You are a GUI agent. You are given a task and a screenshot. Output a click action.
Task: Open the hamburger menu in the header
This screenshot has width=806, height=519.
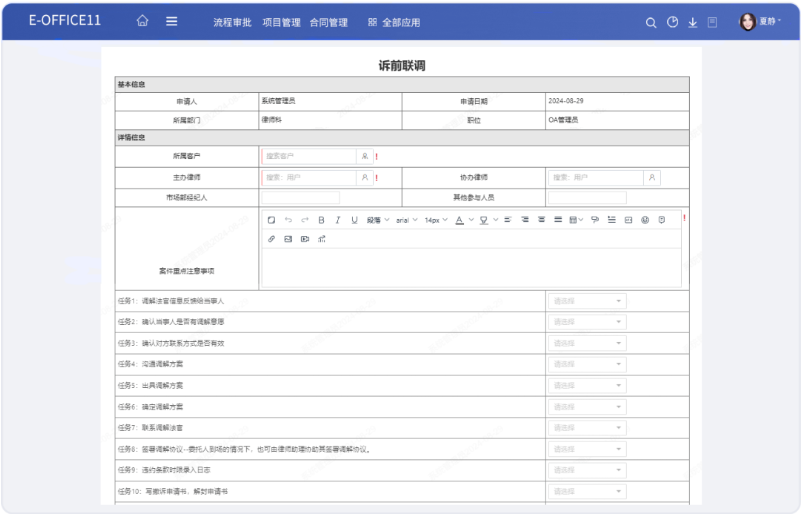pyautogui.click(x=171, y=21)
